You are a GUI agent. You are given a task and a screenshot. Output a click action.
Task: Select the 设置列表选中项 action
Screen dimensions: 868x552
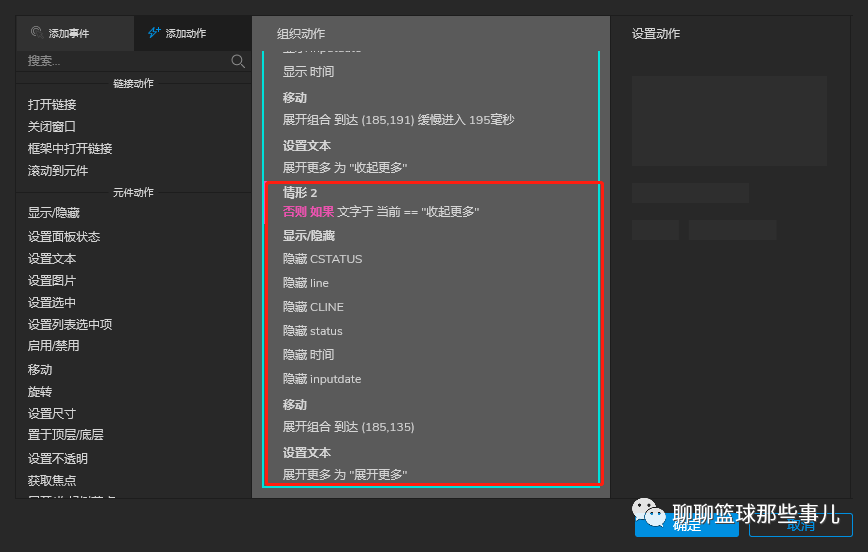coord(70,324)
